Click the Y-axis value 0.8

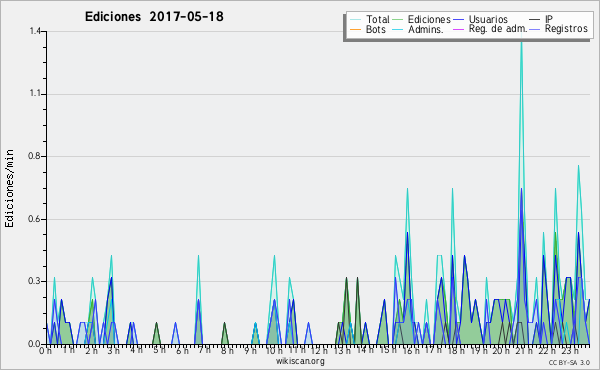[x=34, y=156]
